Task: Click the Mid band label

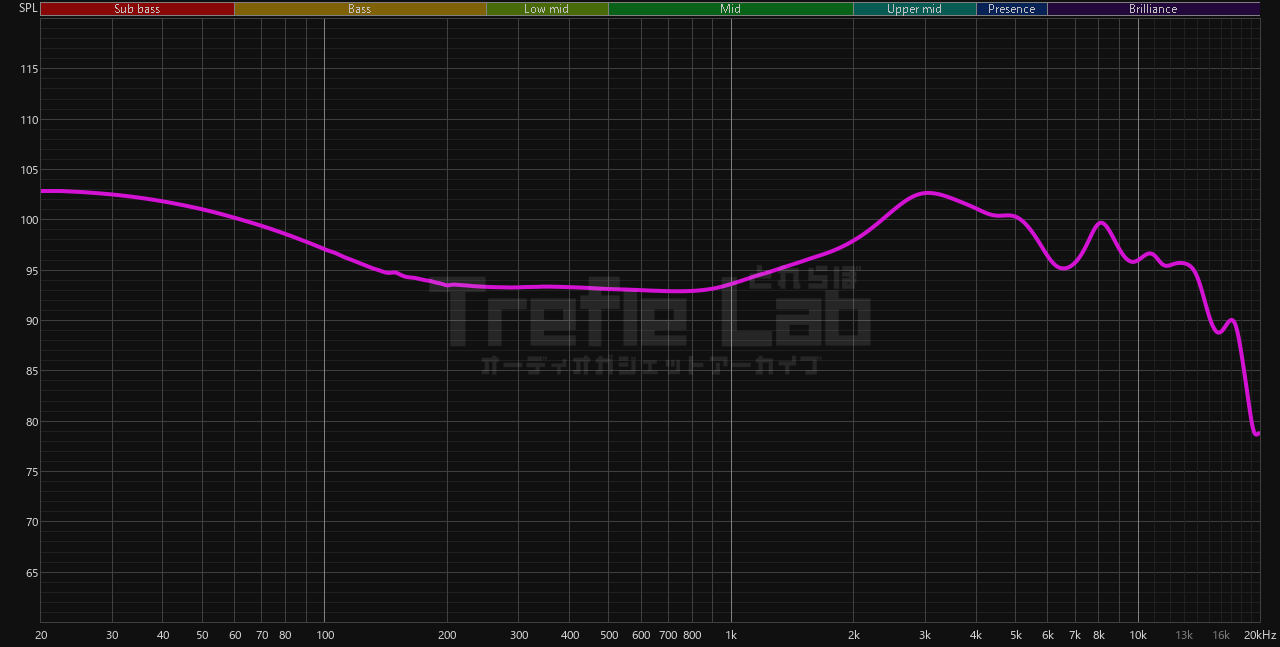Action: click(x=731, y=9)
